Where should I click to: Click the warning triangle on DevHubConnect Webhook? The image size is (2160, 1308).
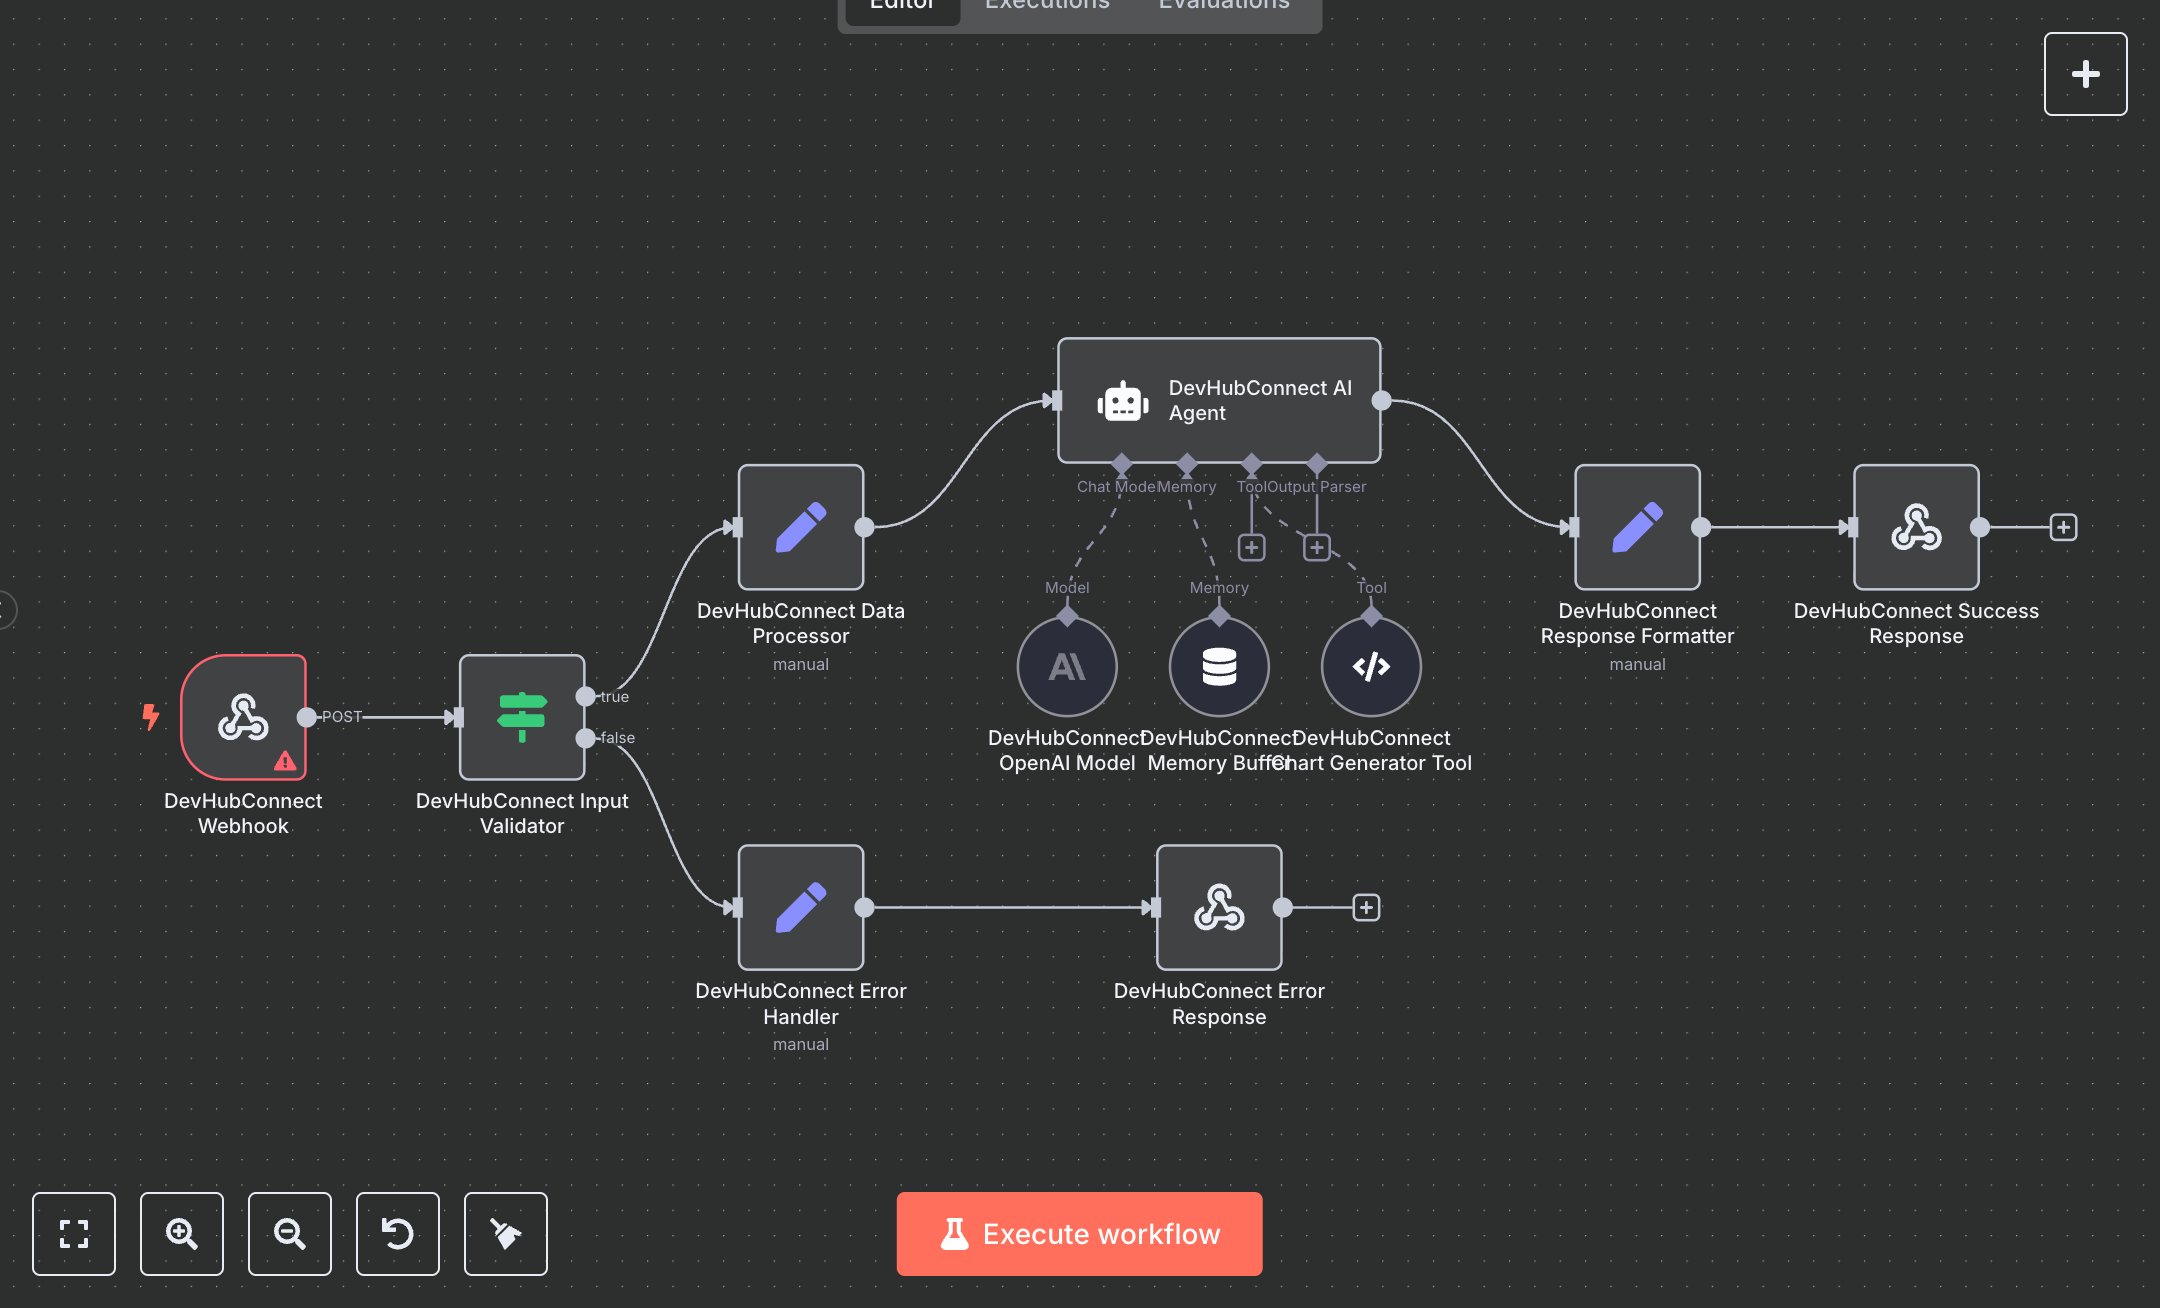285,763
